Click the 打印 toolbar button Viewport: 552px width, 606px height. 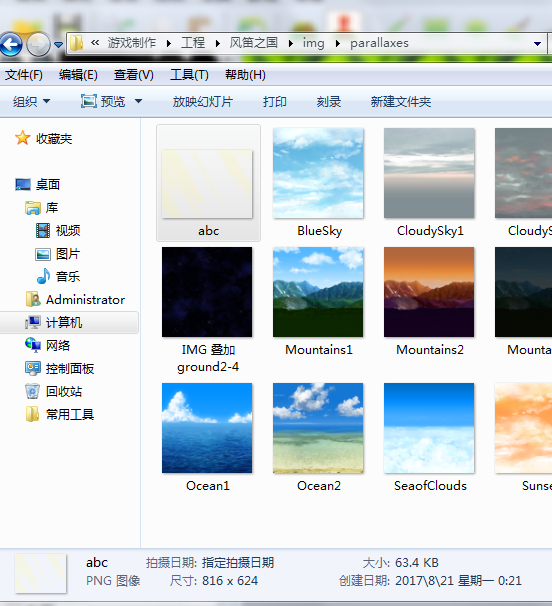[x=274, y=102]
